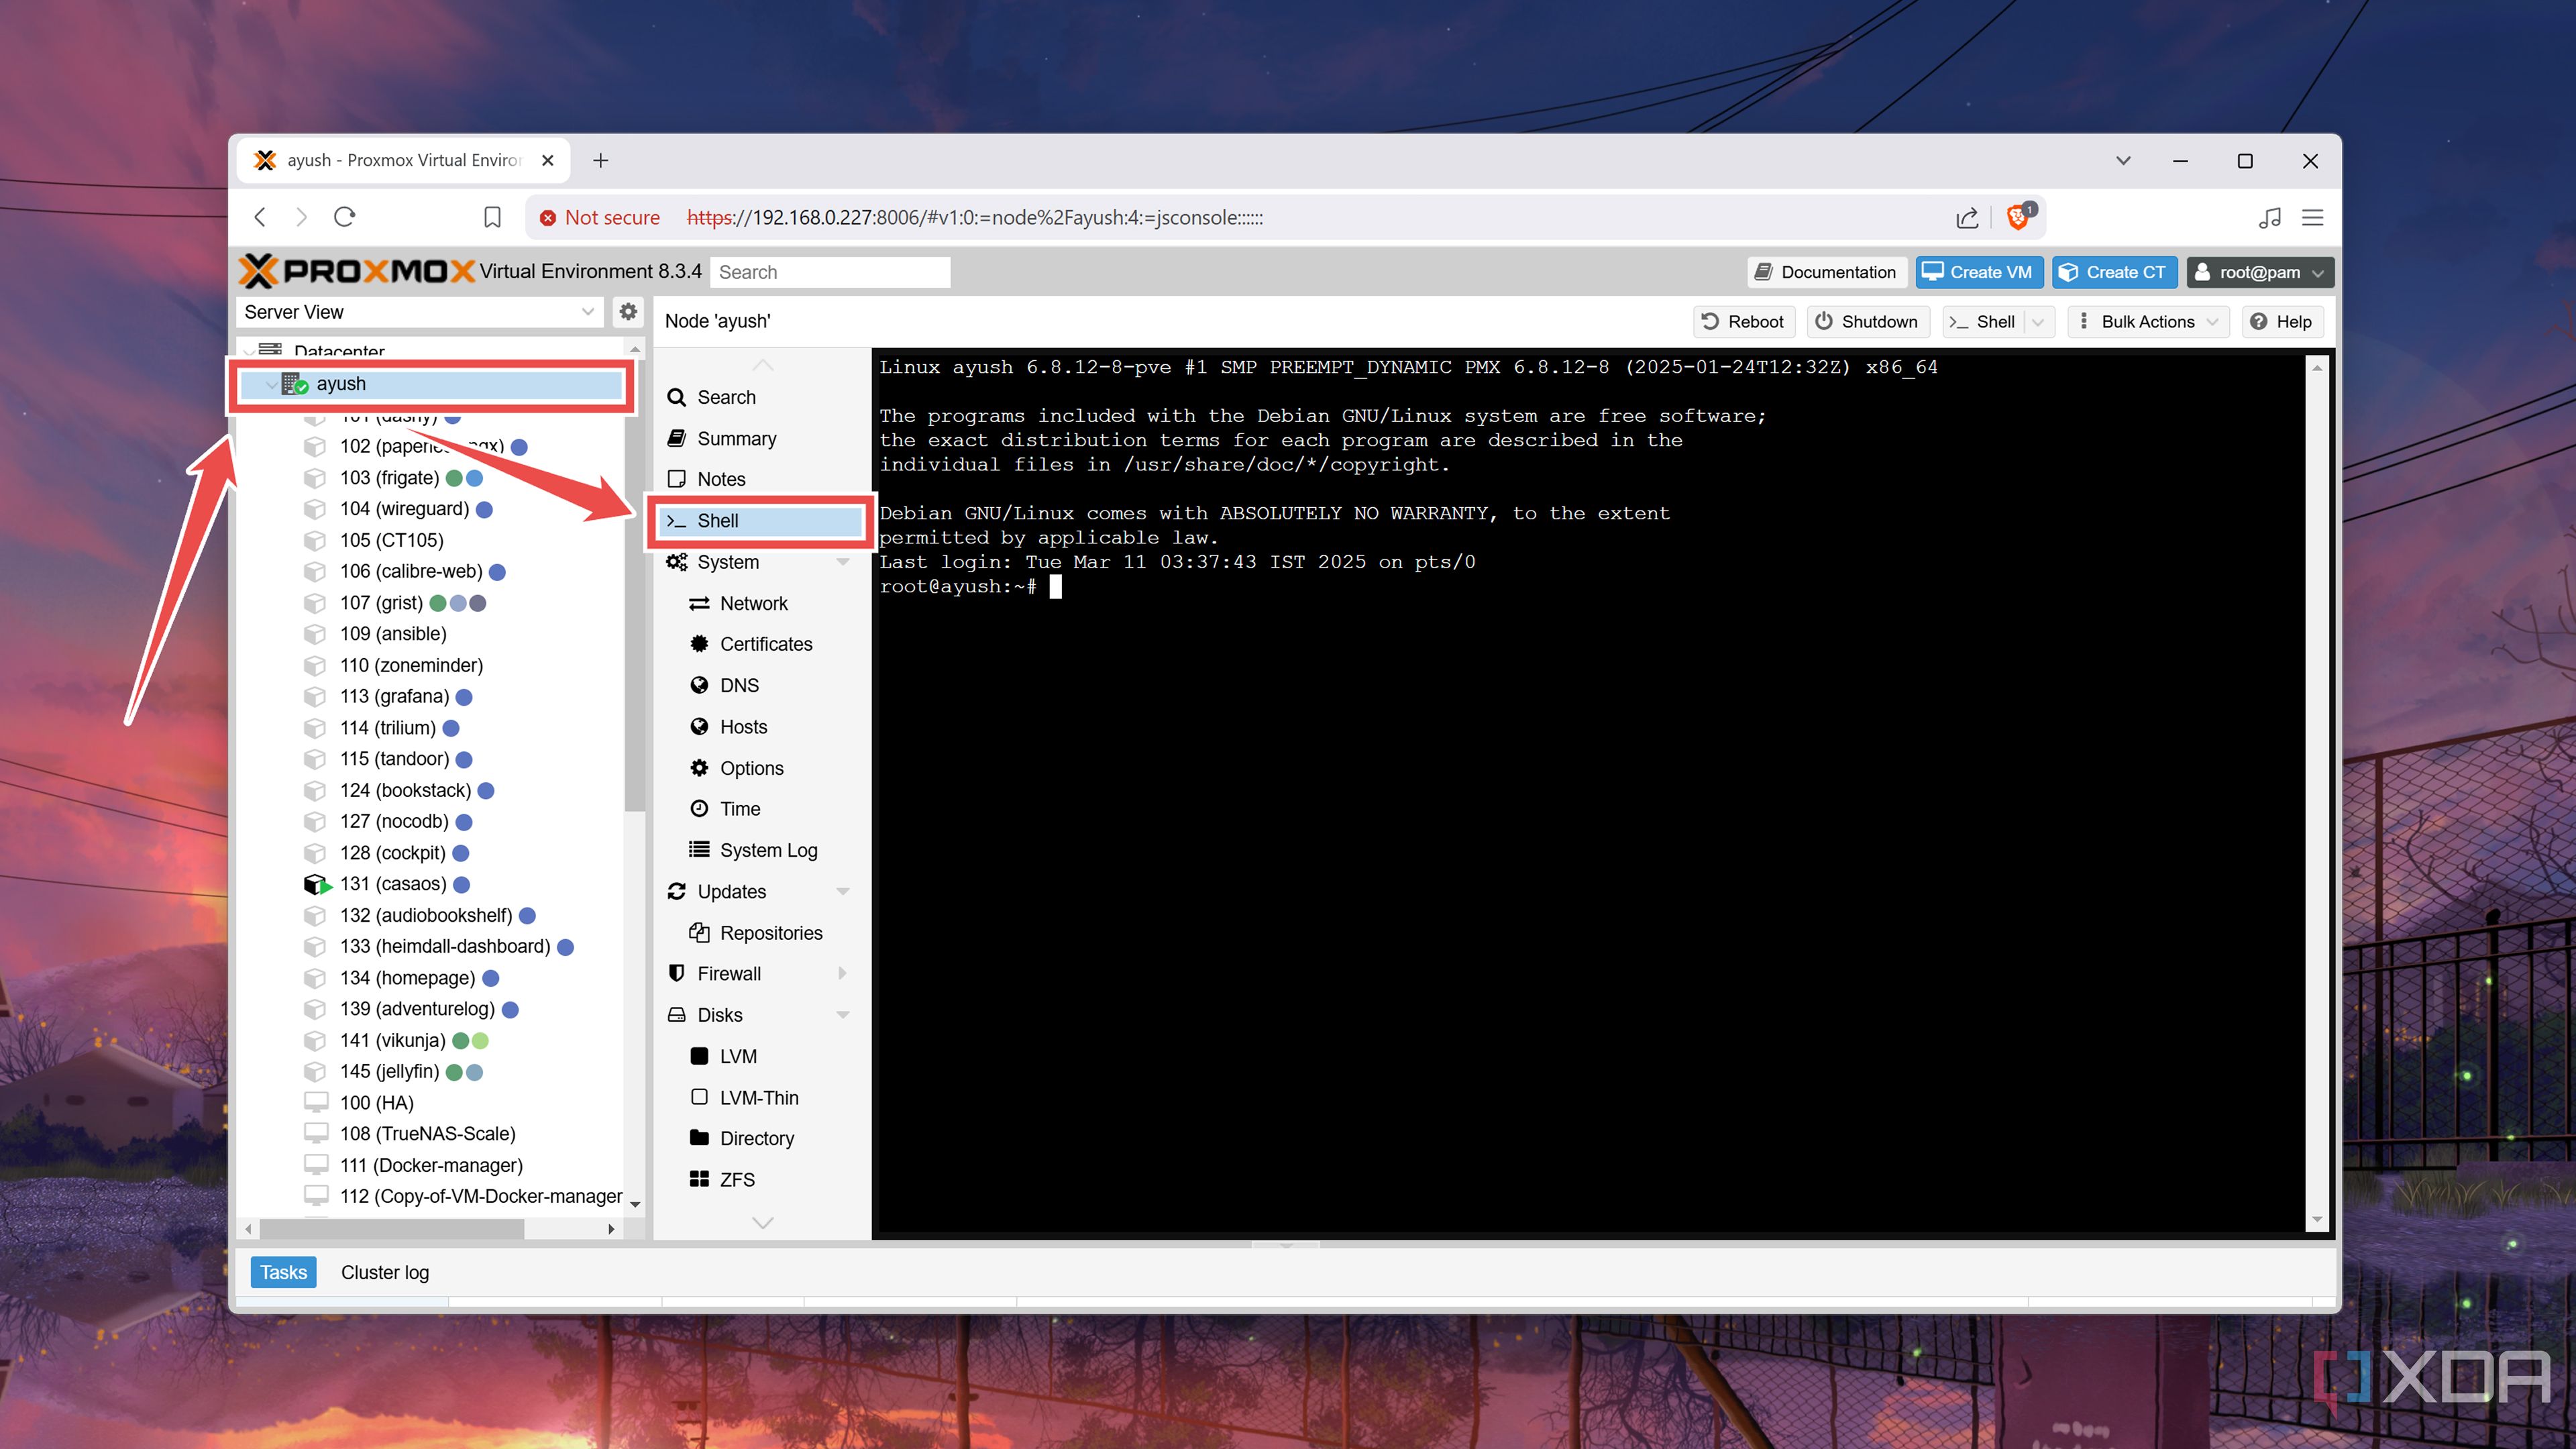View the System Log
The height and width of the screenshot is (1449, 2576).
[768, 849]
